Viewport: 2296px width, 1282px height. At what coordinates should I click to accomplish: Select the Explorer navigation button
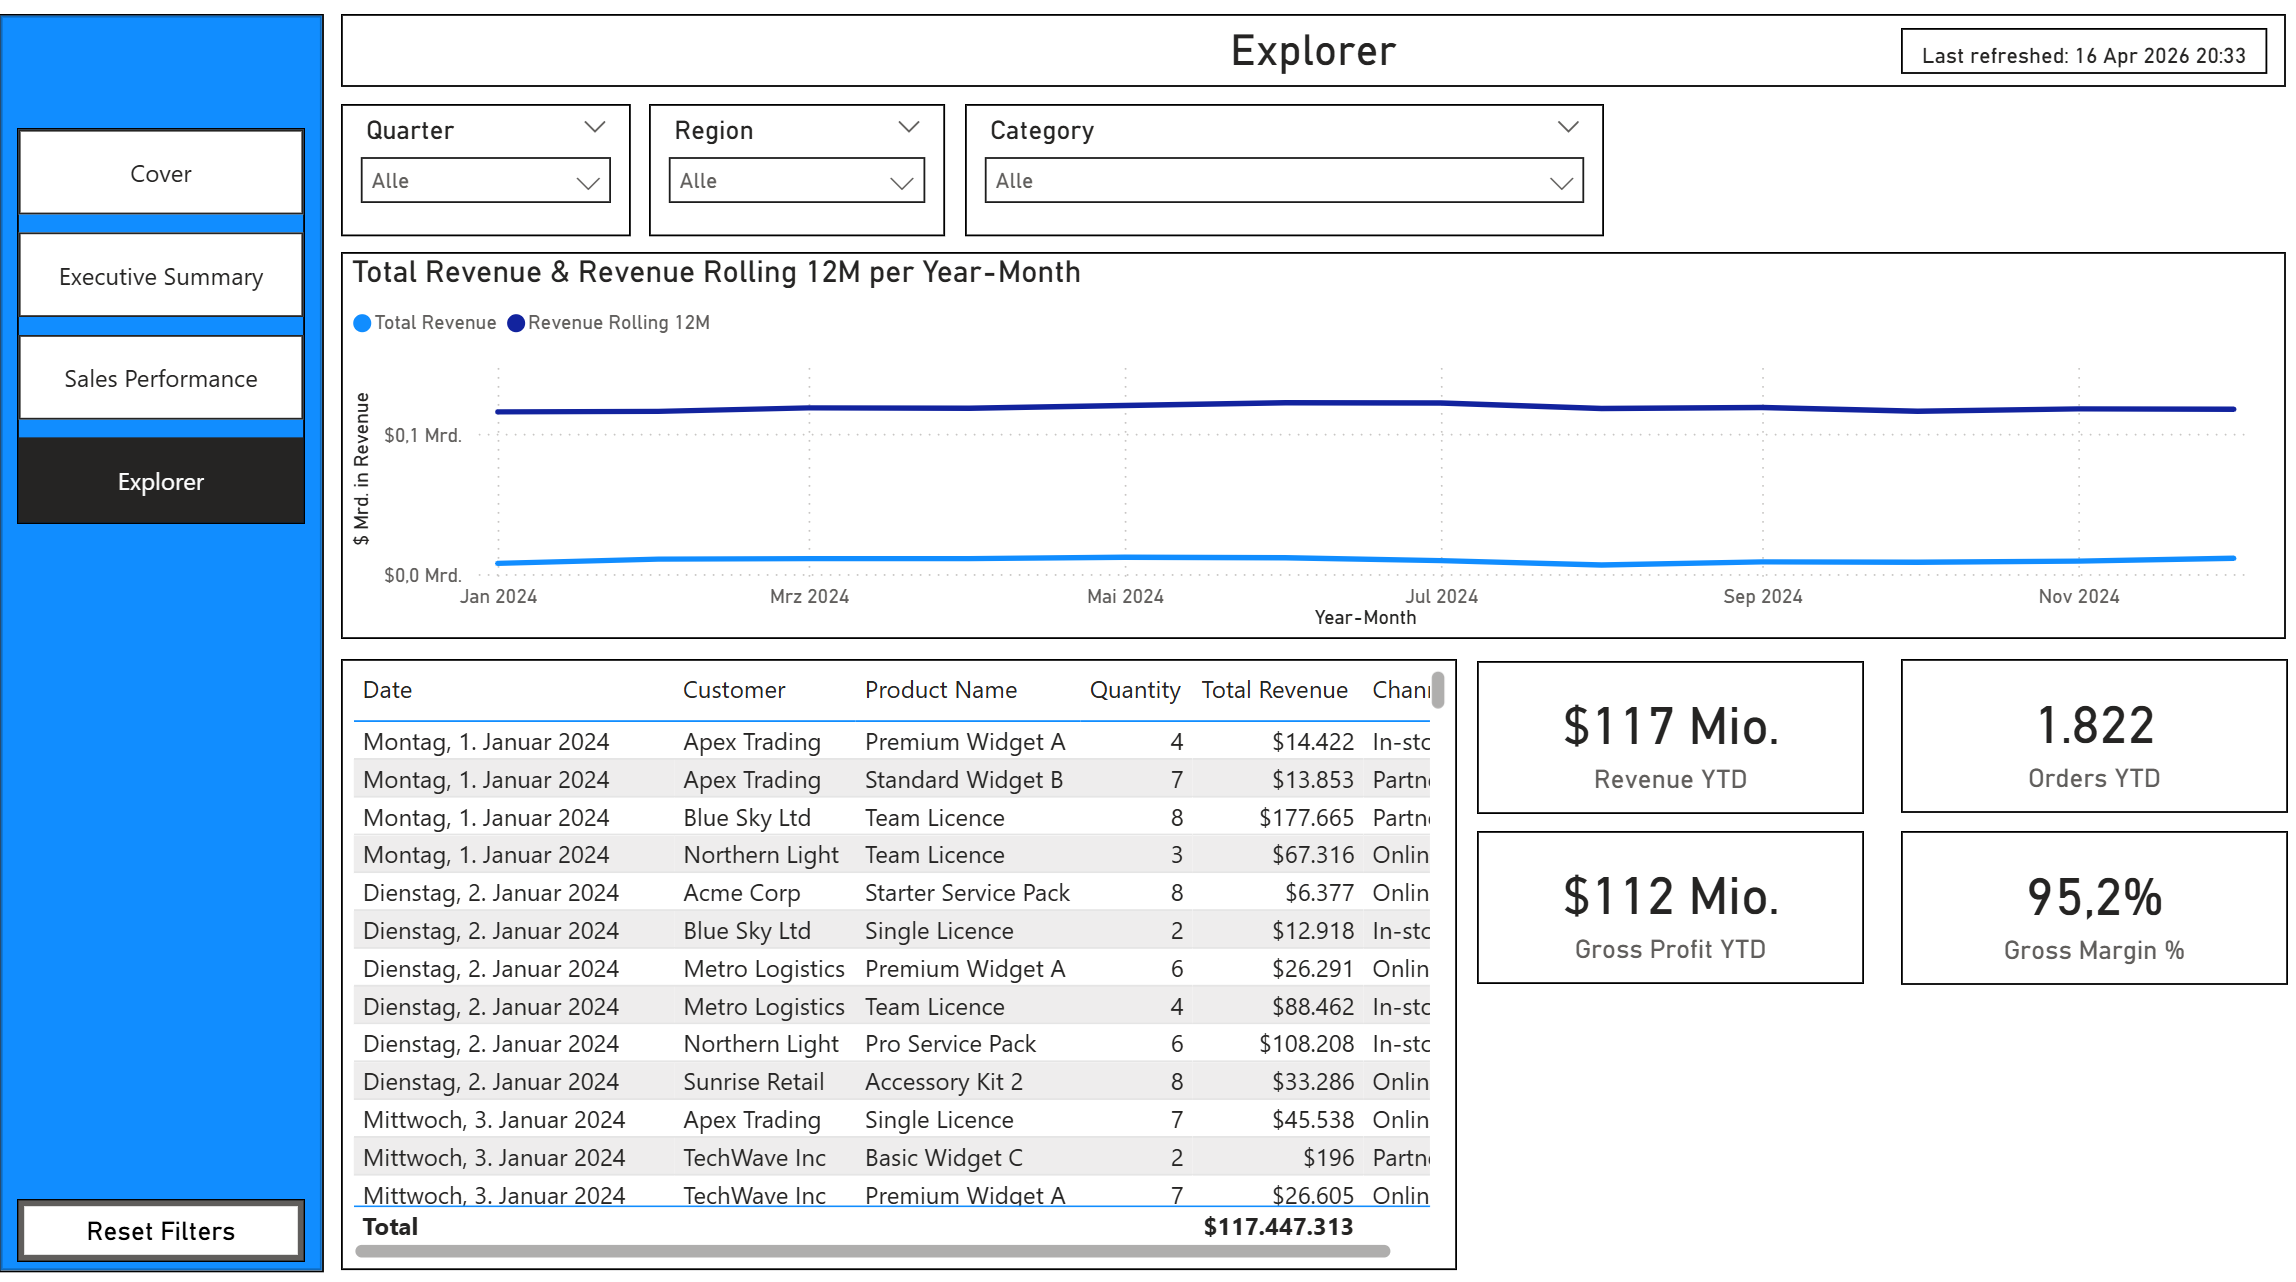point(161,482)
